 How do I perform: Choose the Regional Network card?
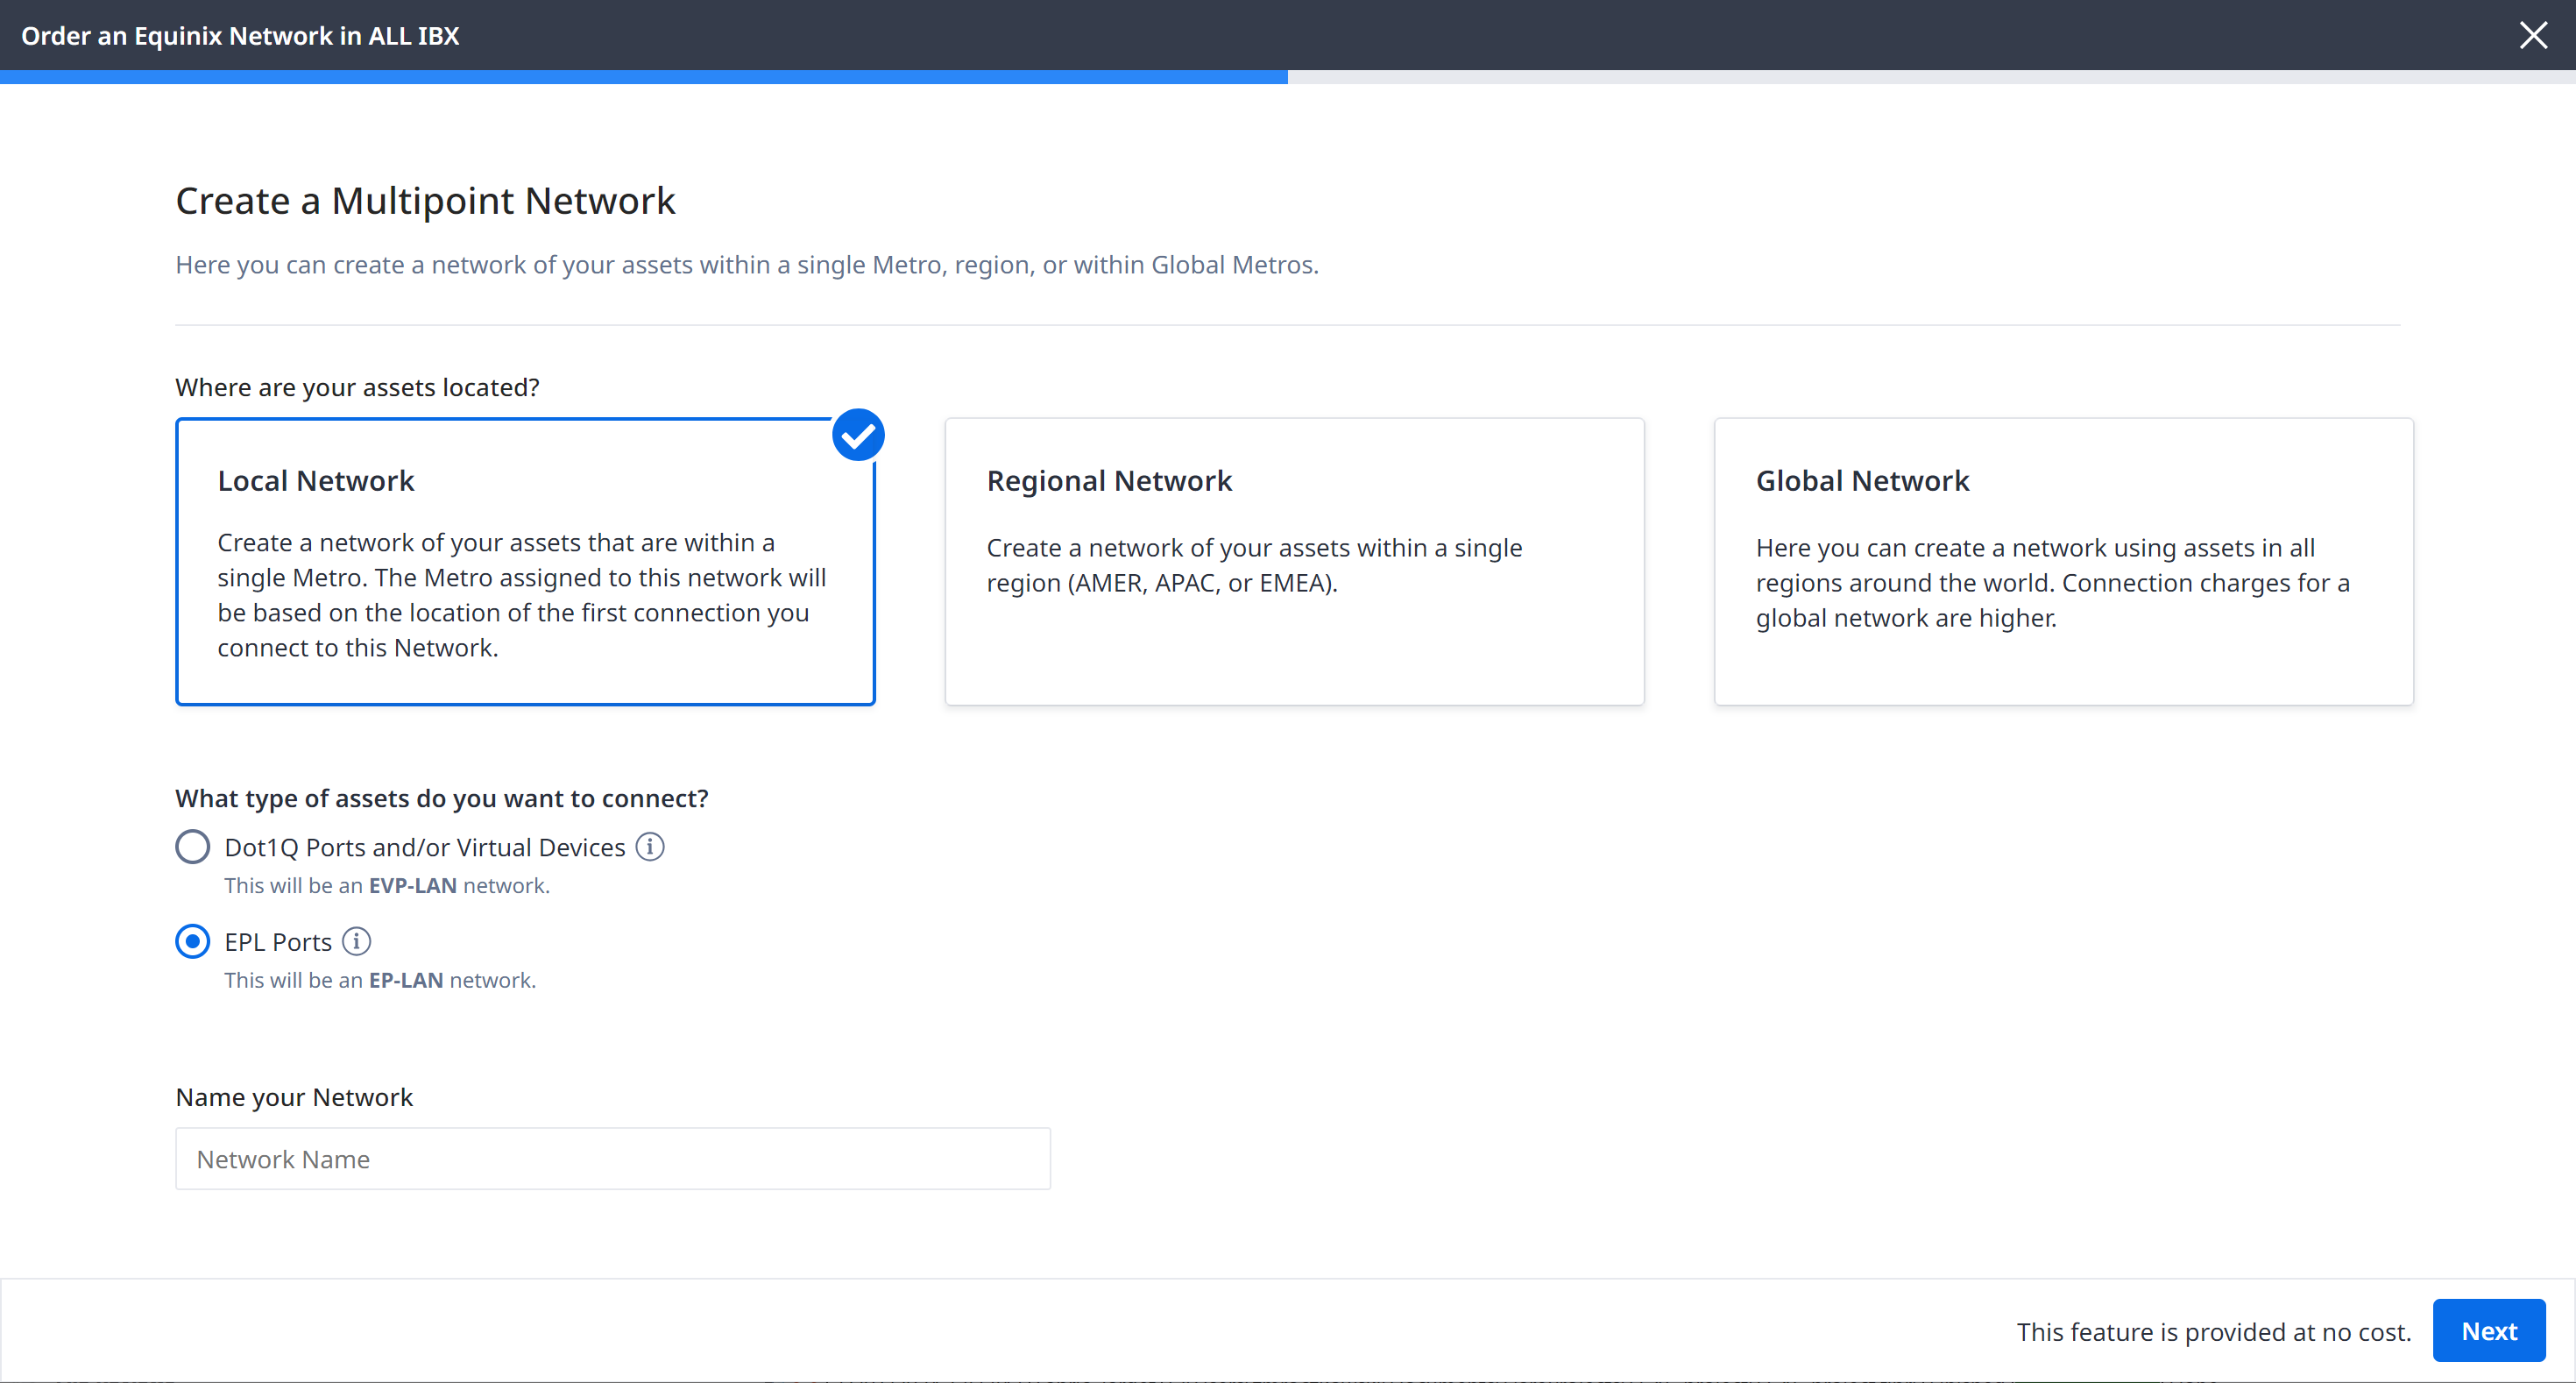tap(1294, 561)
